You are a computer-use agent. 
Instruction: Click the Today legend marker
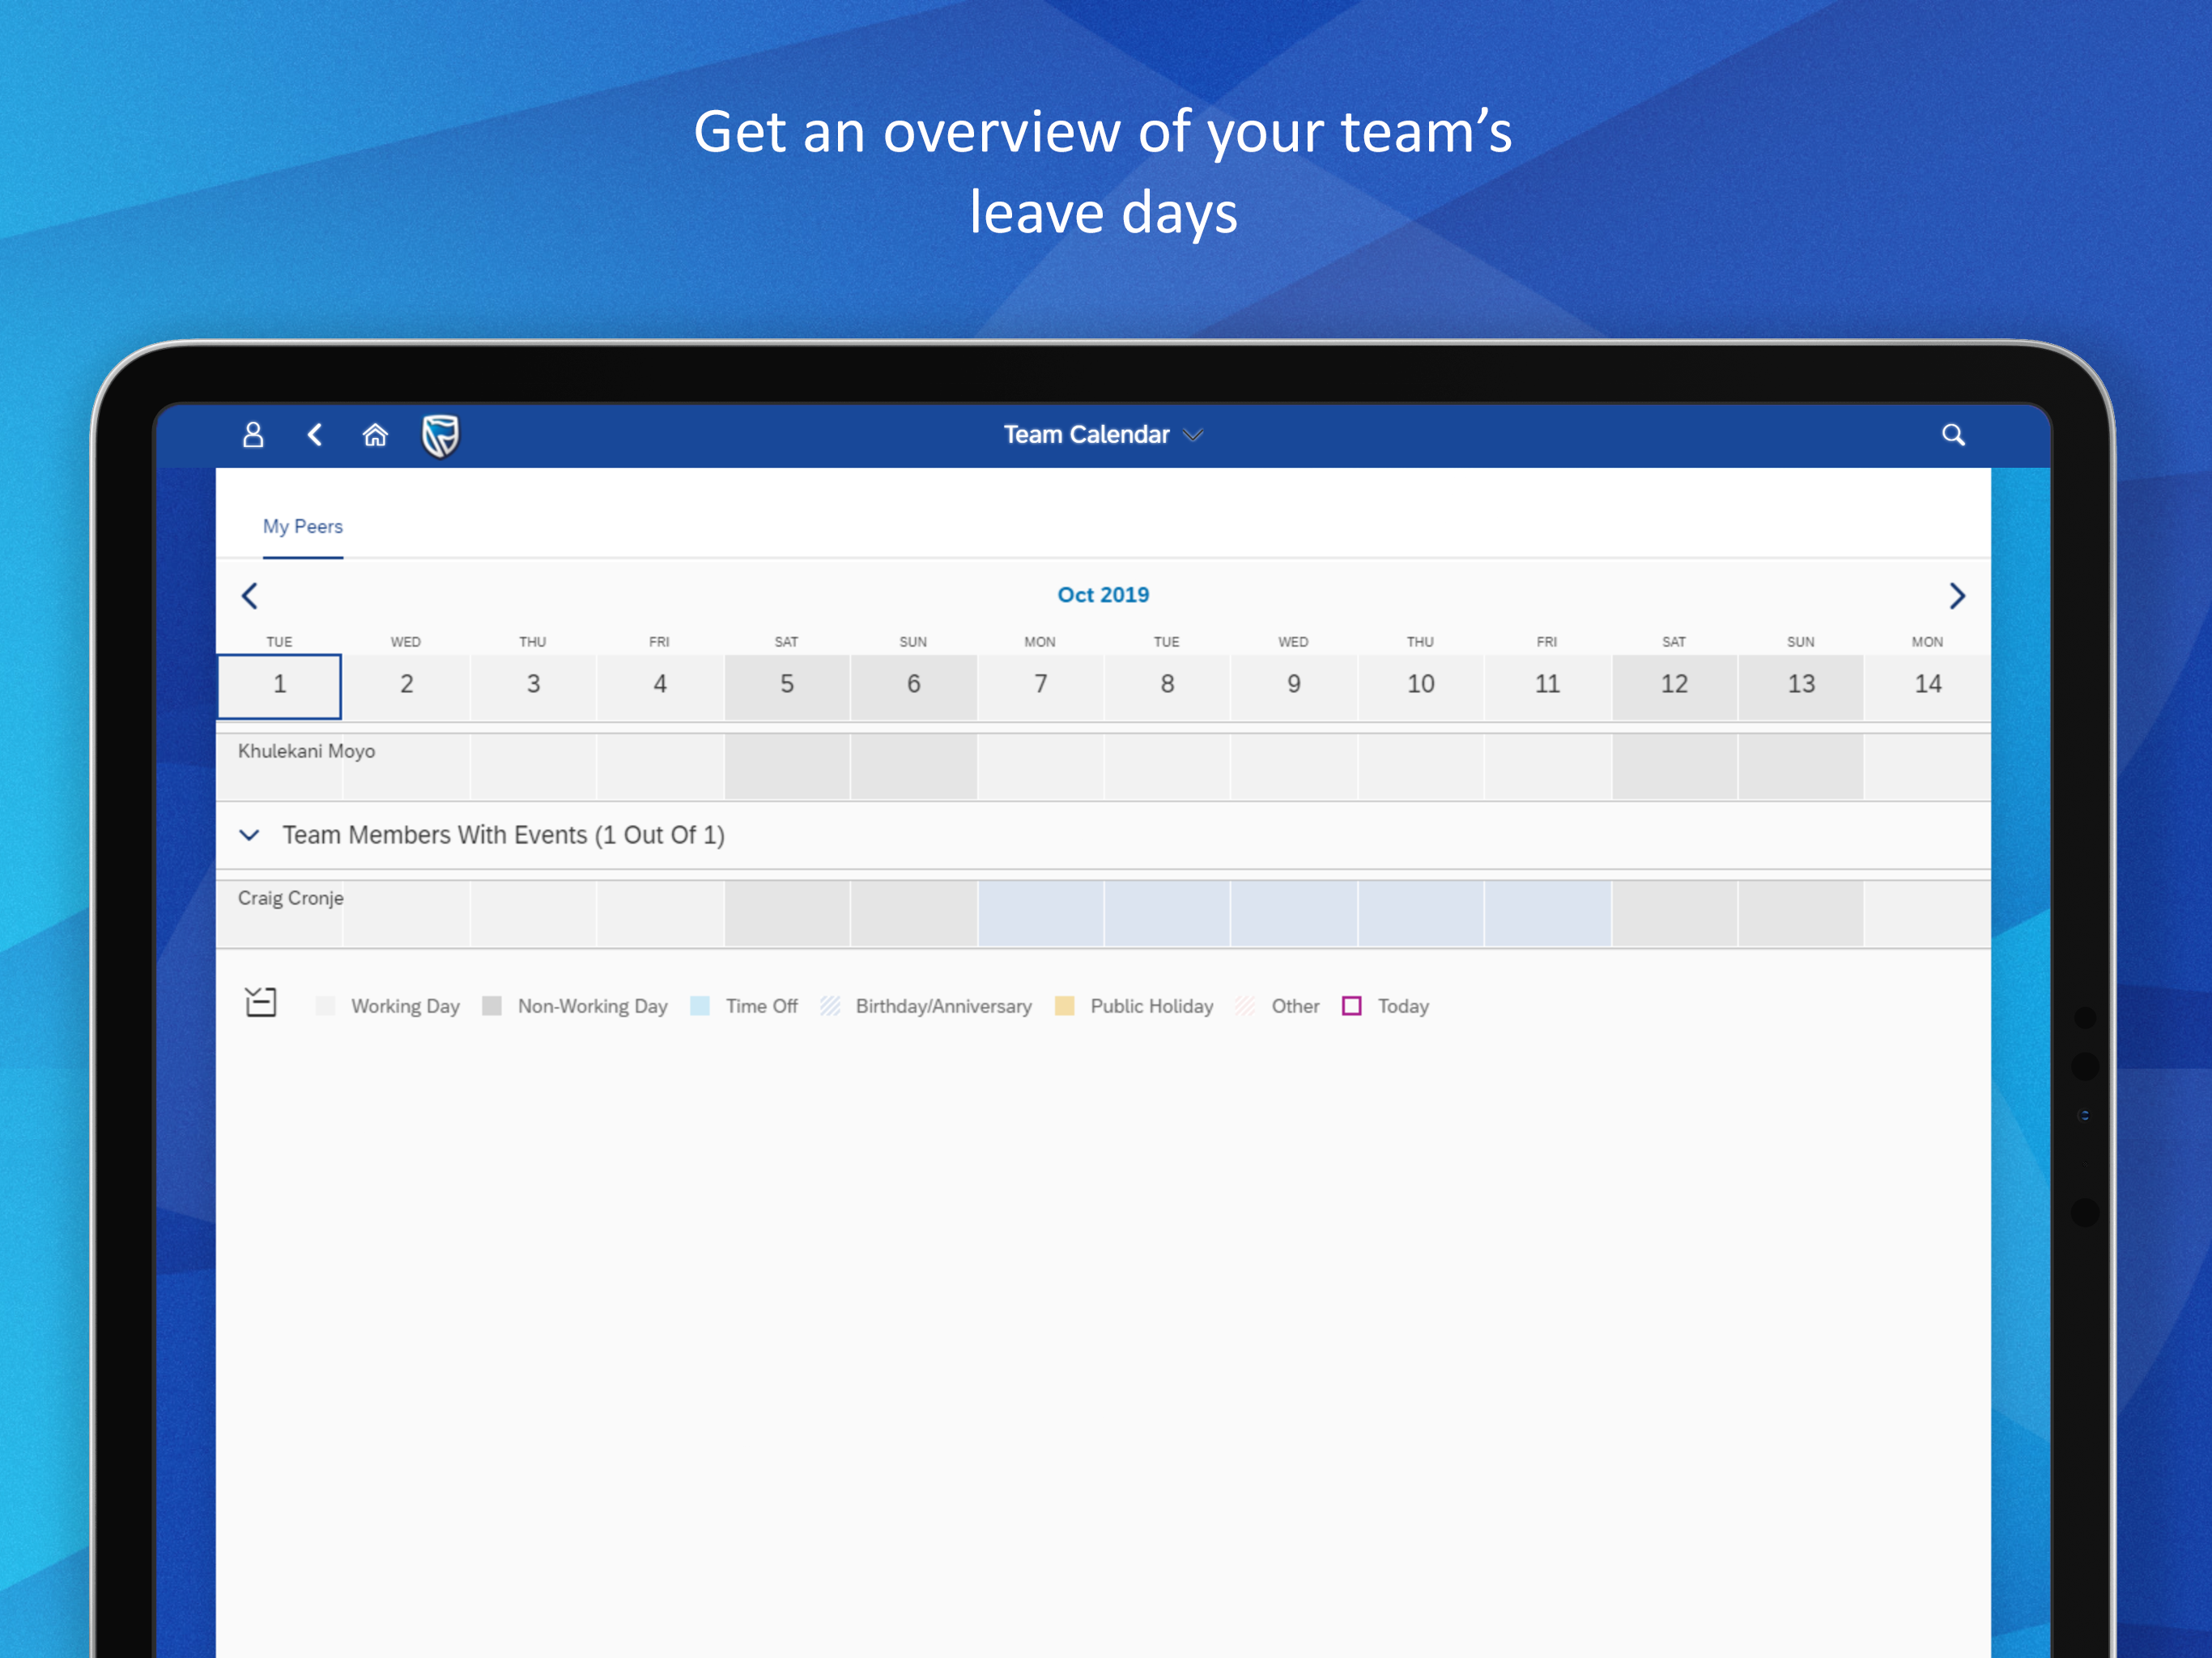(x=1351, y=1006)
